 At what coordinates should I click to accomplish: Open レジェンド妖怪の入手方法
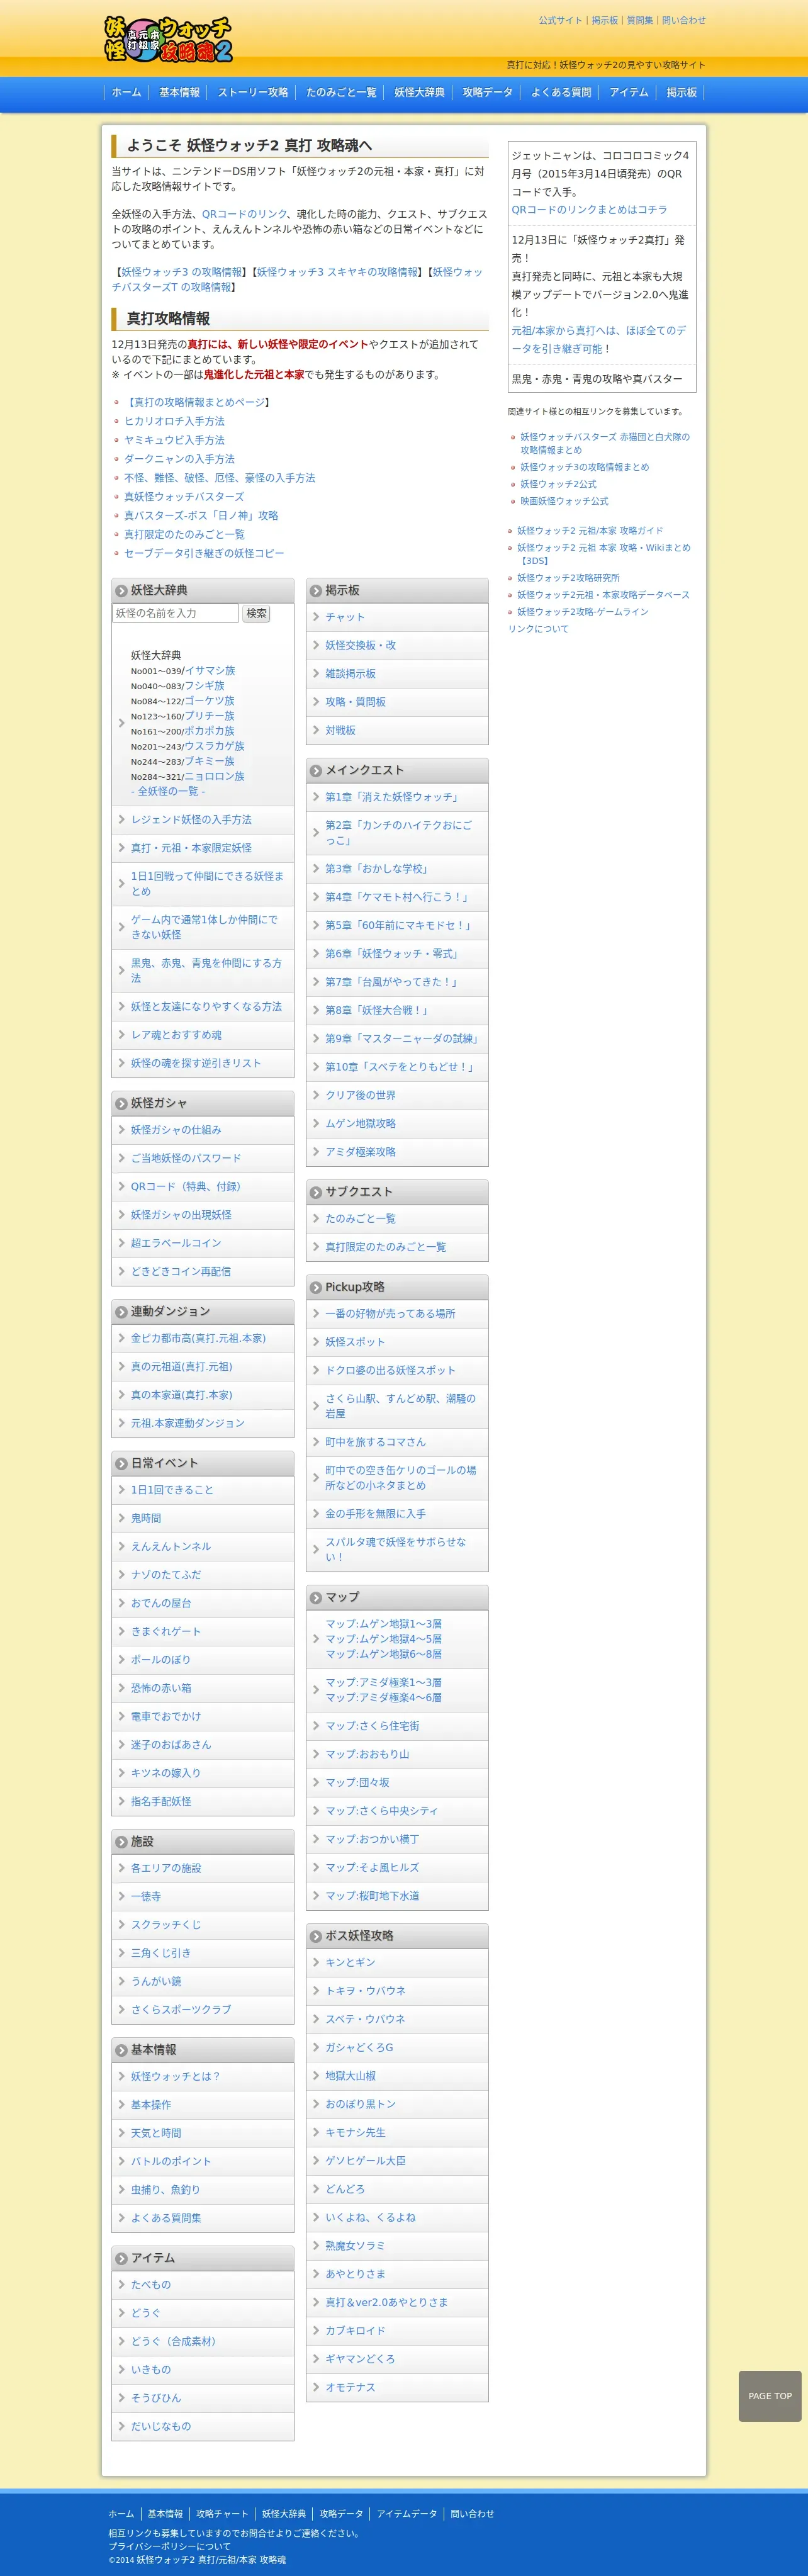191,820
